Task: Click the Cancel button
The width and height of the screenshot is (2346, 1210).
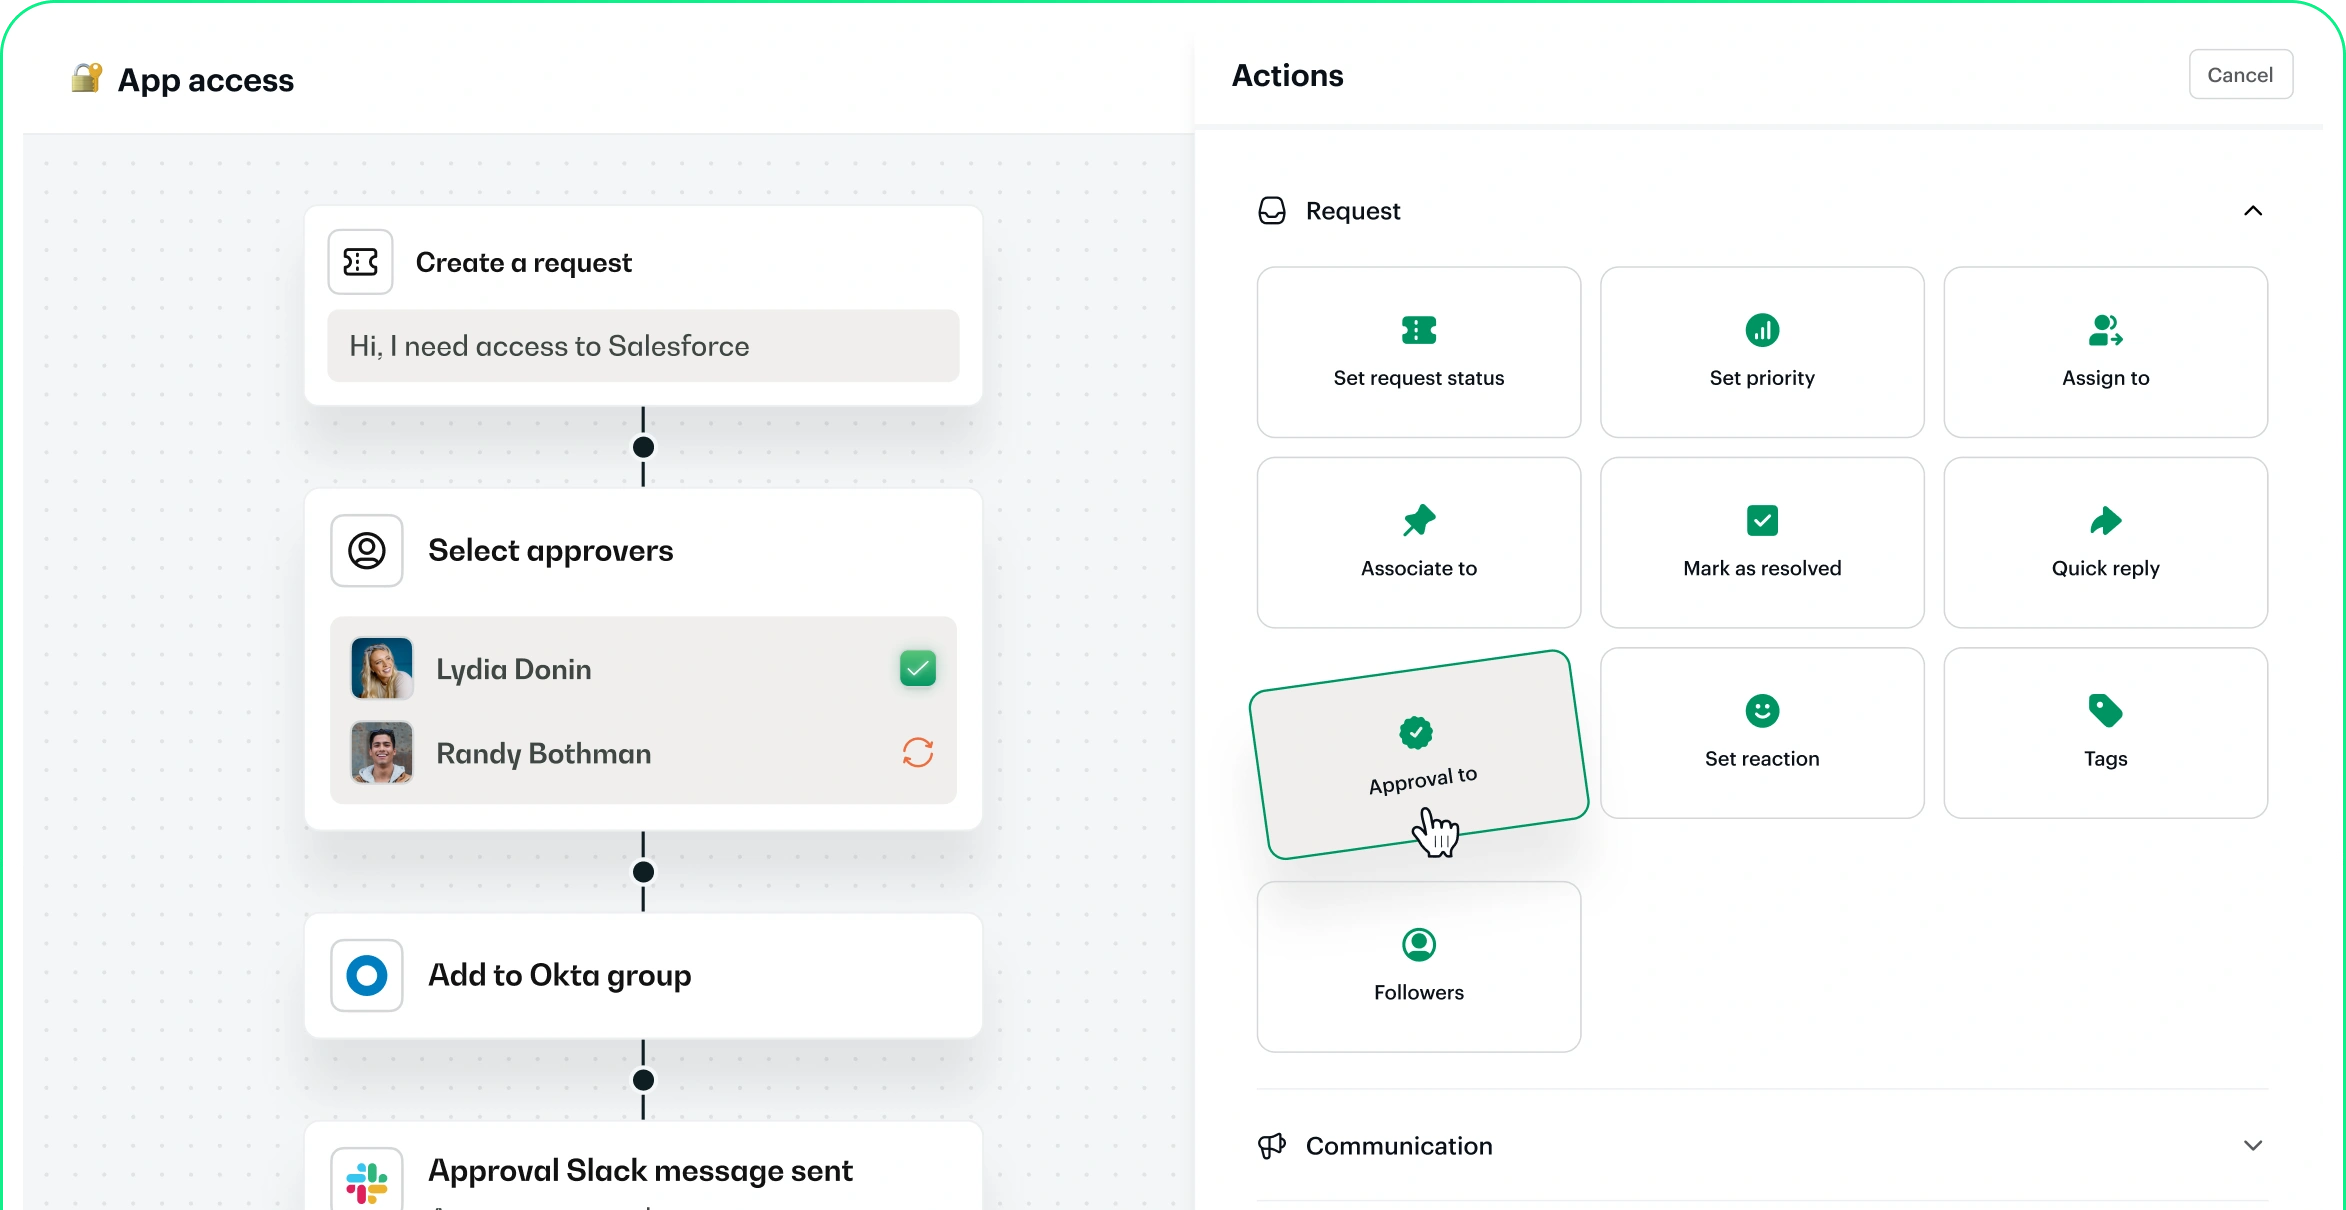Action: click(2240, 74)
